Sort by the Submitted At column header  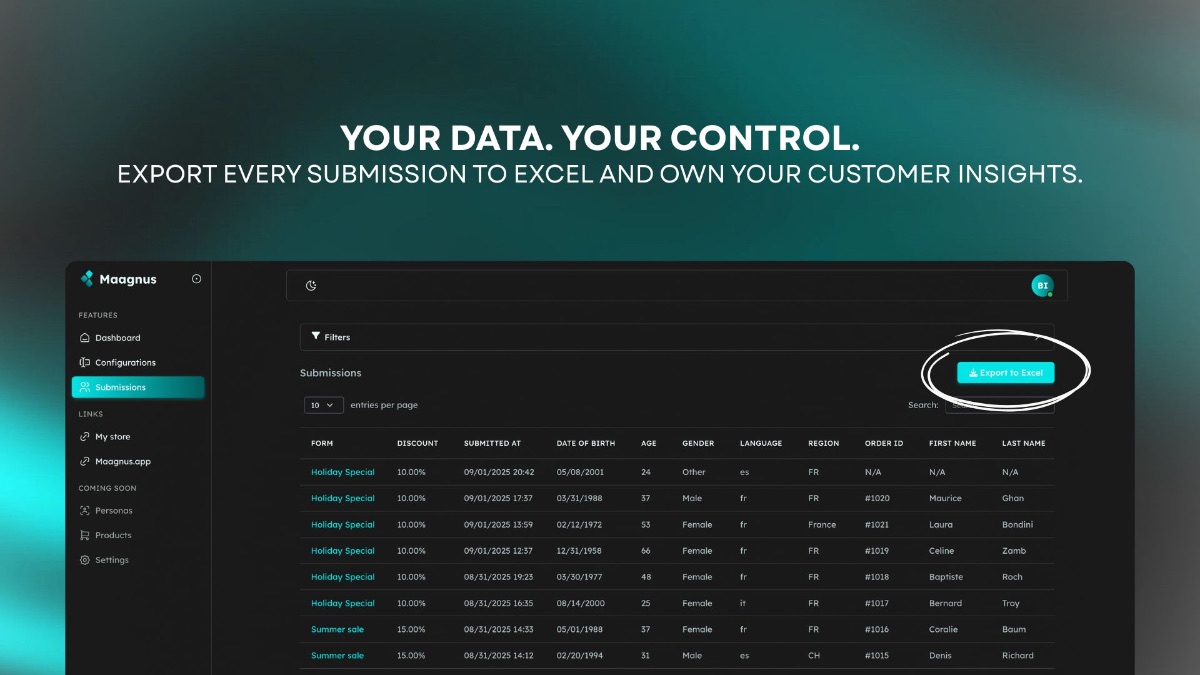(492, 443)
